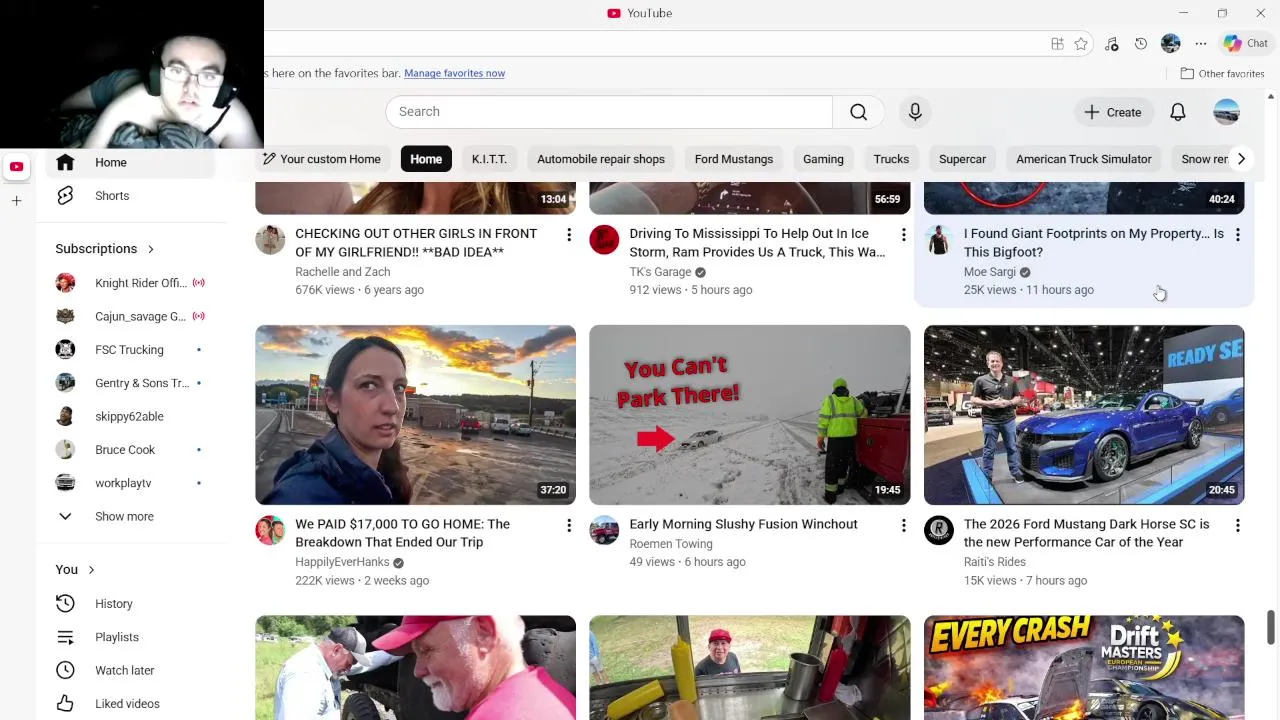Open Watch later in the sidebar
The height and width of the screenshot is (720, 1280).
click(x=130, y=670)
